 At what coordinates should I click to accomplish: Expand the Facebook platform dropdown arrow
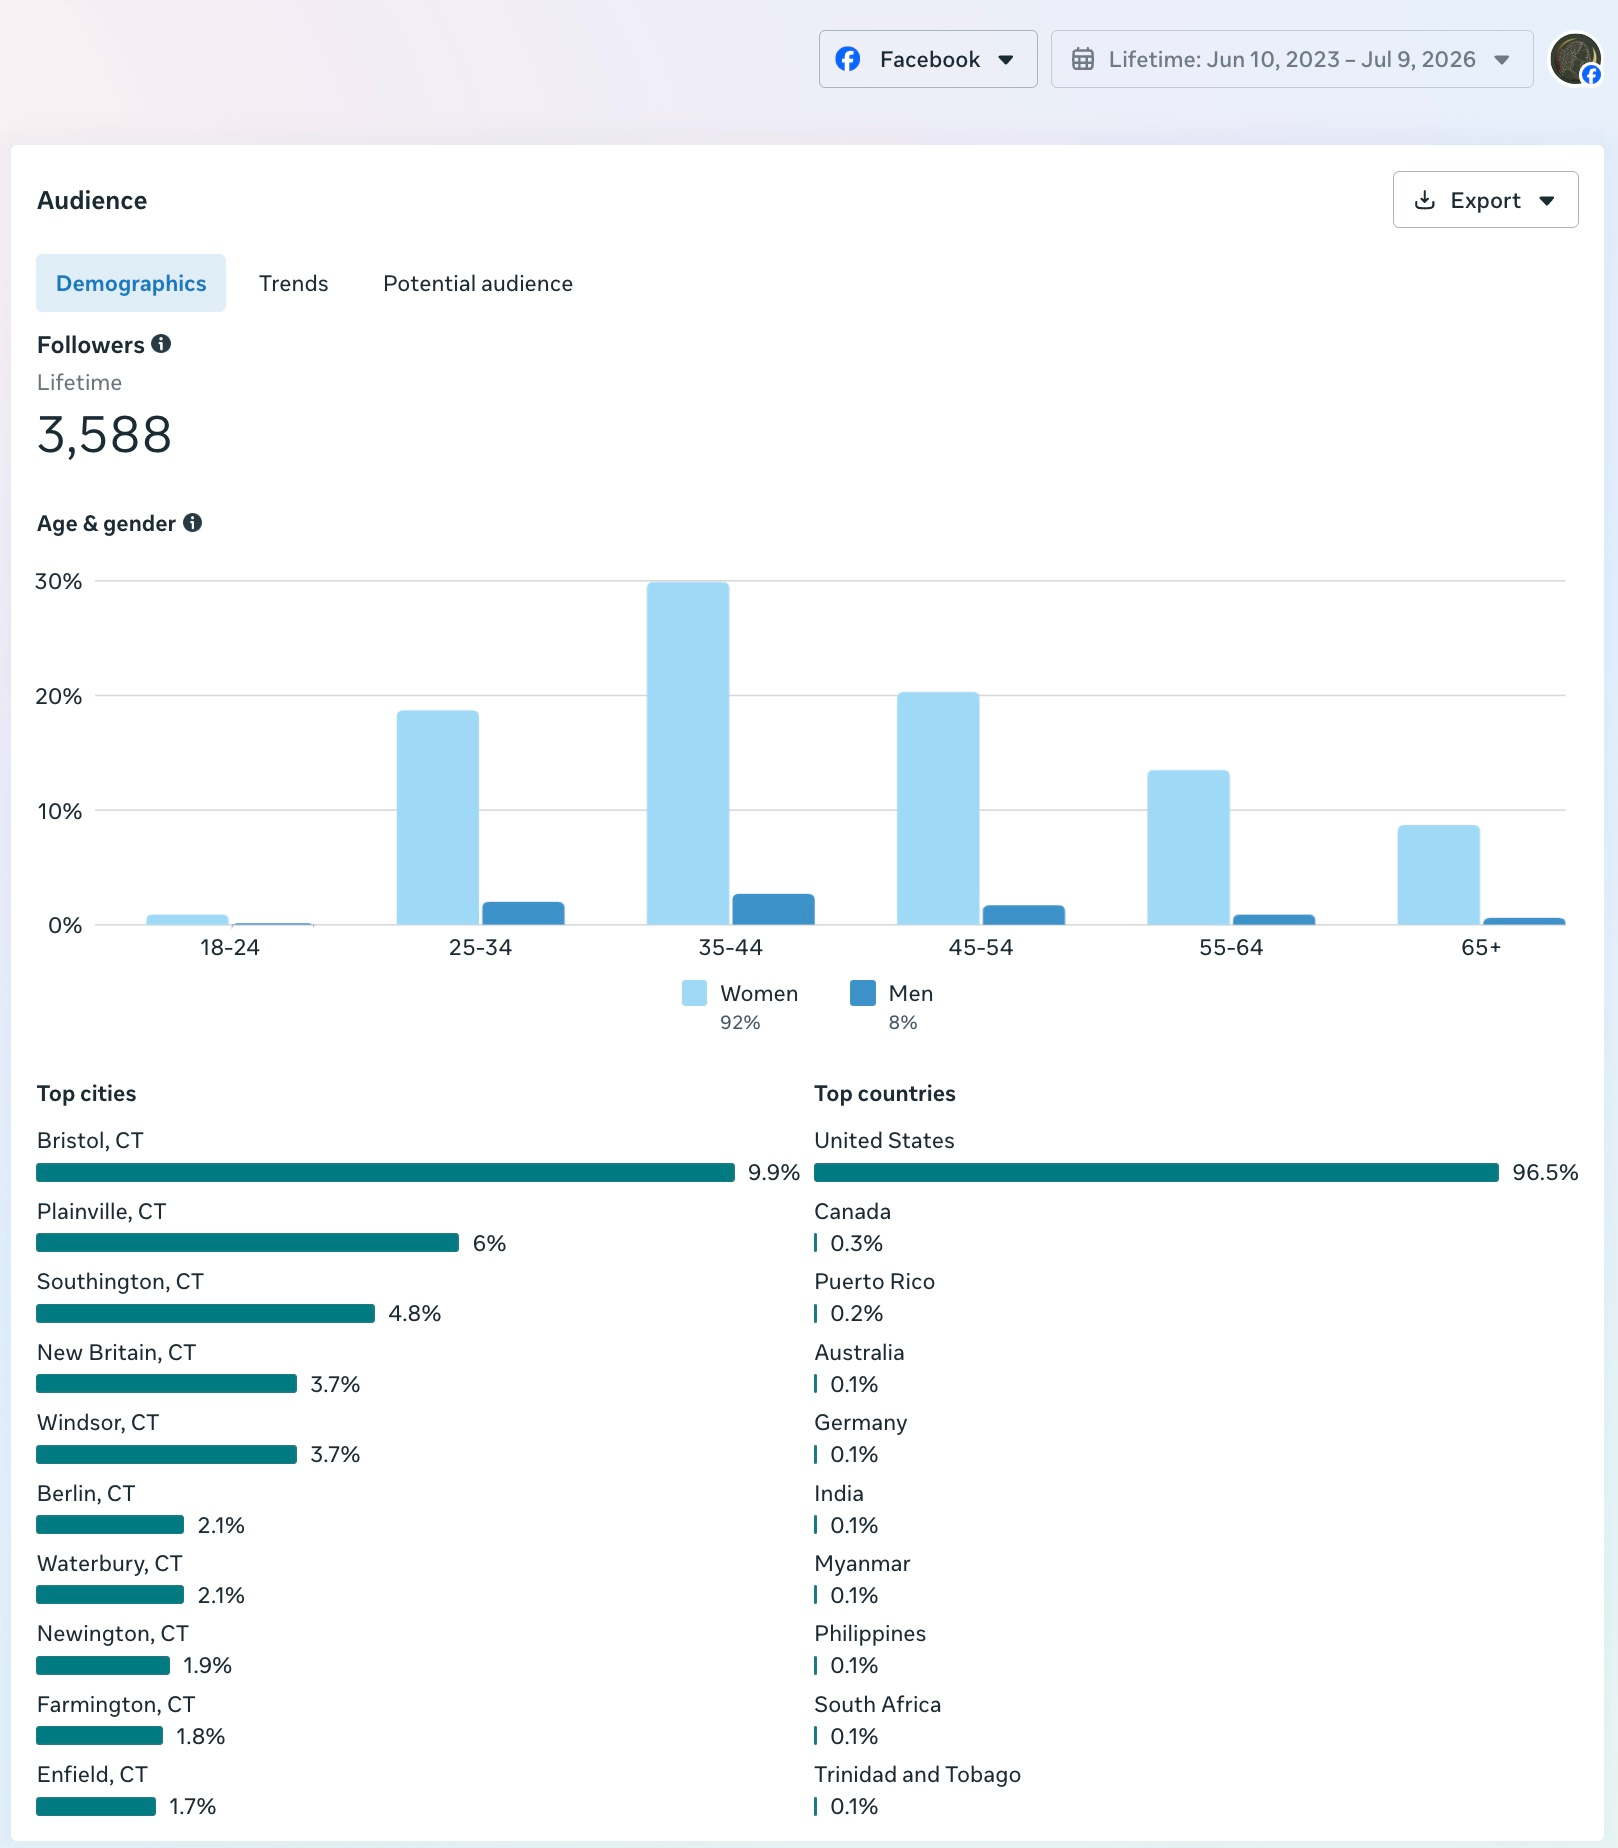pos(1006,60)
